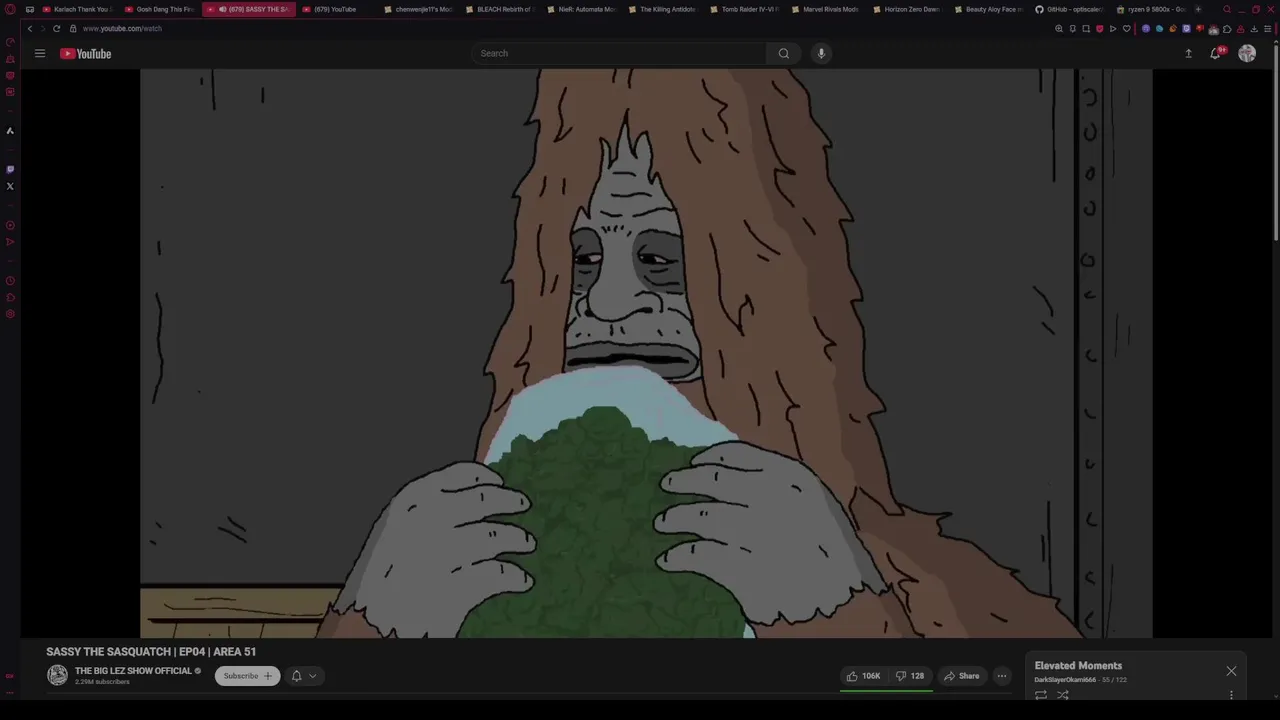Open THE BIG LEZ SHOW OFFICIAL channel link
The image size is (1280, 720).
pyautogui.click(x=133, y=671)
